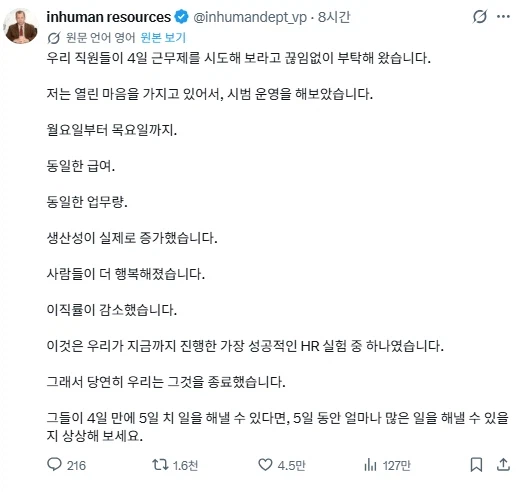
Task: Open view analytics bar chart icon
Action: (x=370, y=465)
